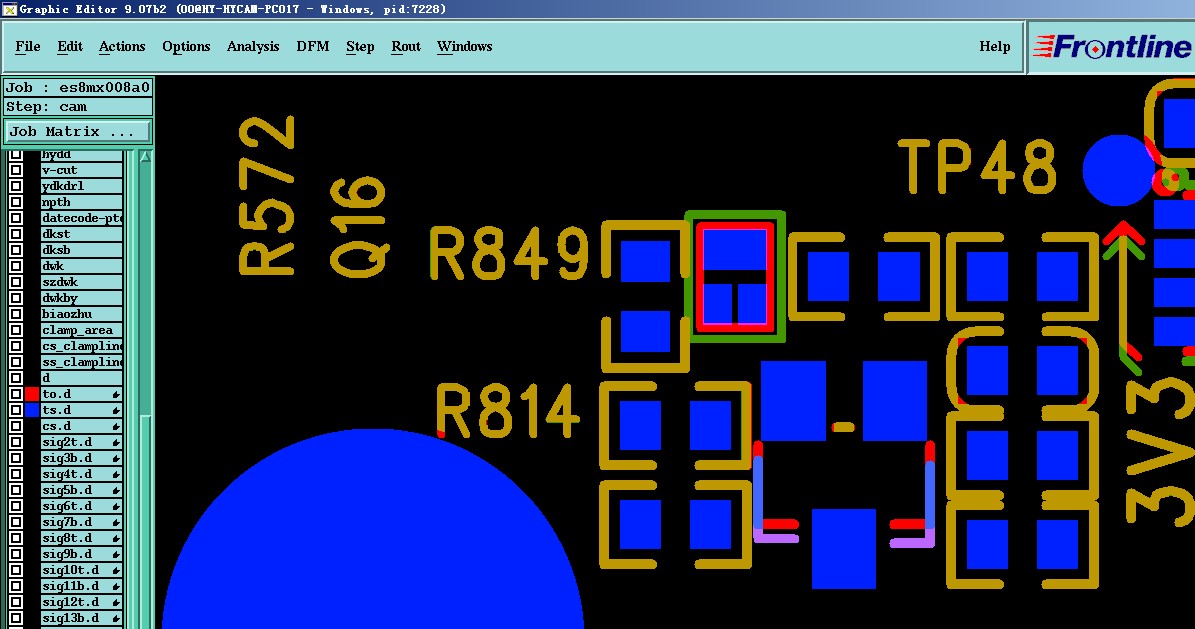
Task: Open the Step menu
Action: (360, 47)
